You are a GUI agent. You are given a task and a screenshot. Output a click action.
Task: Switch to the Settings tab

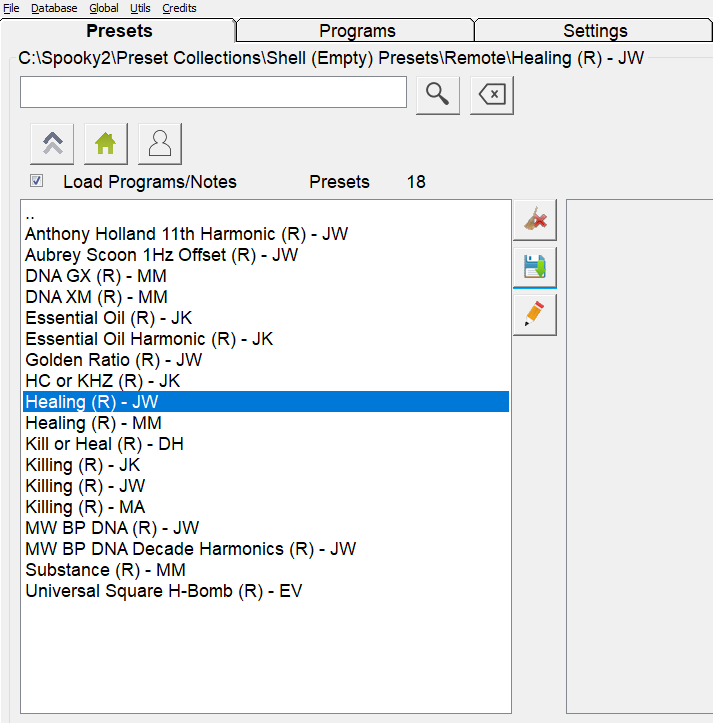point(595,31)
